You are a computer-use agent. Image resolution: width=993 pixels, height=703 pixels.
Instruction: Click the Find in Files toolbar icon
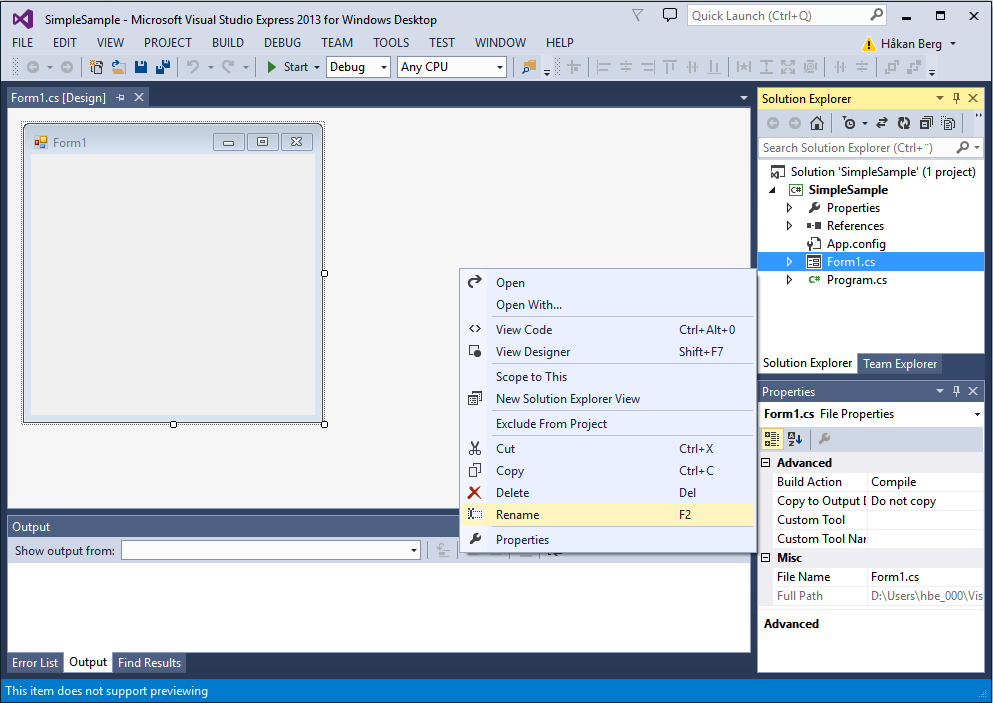point(529,66)
